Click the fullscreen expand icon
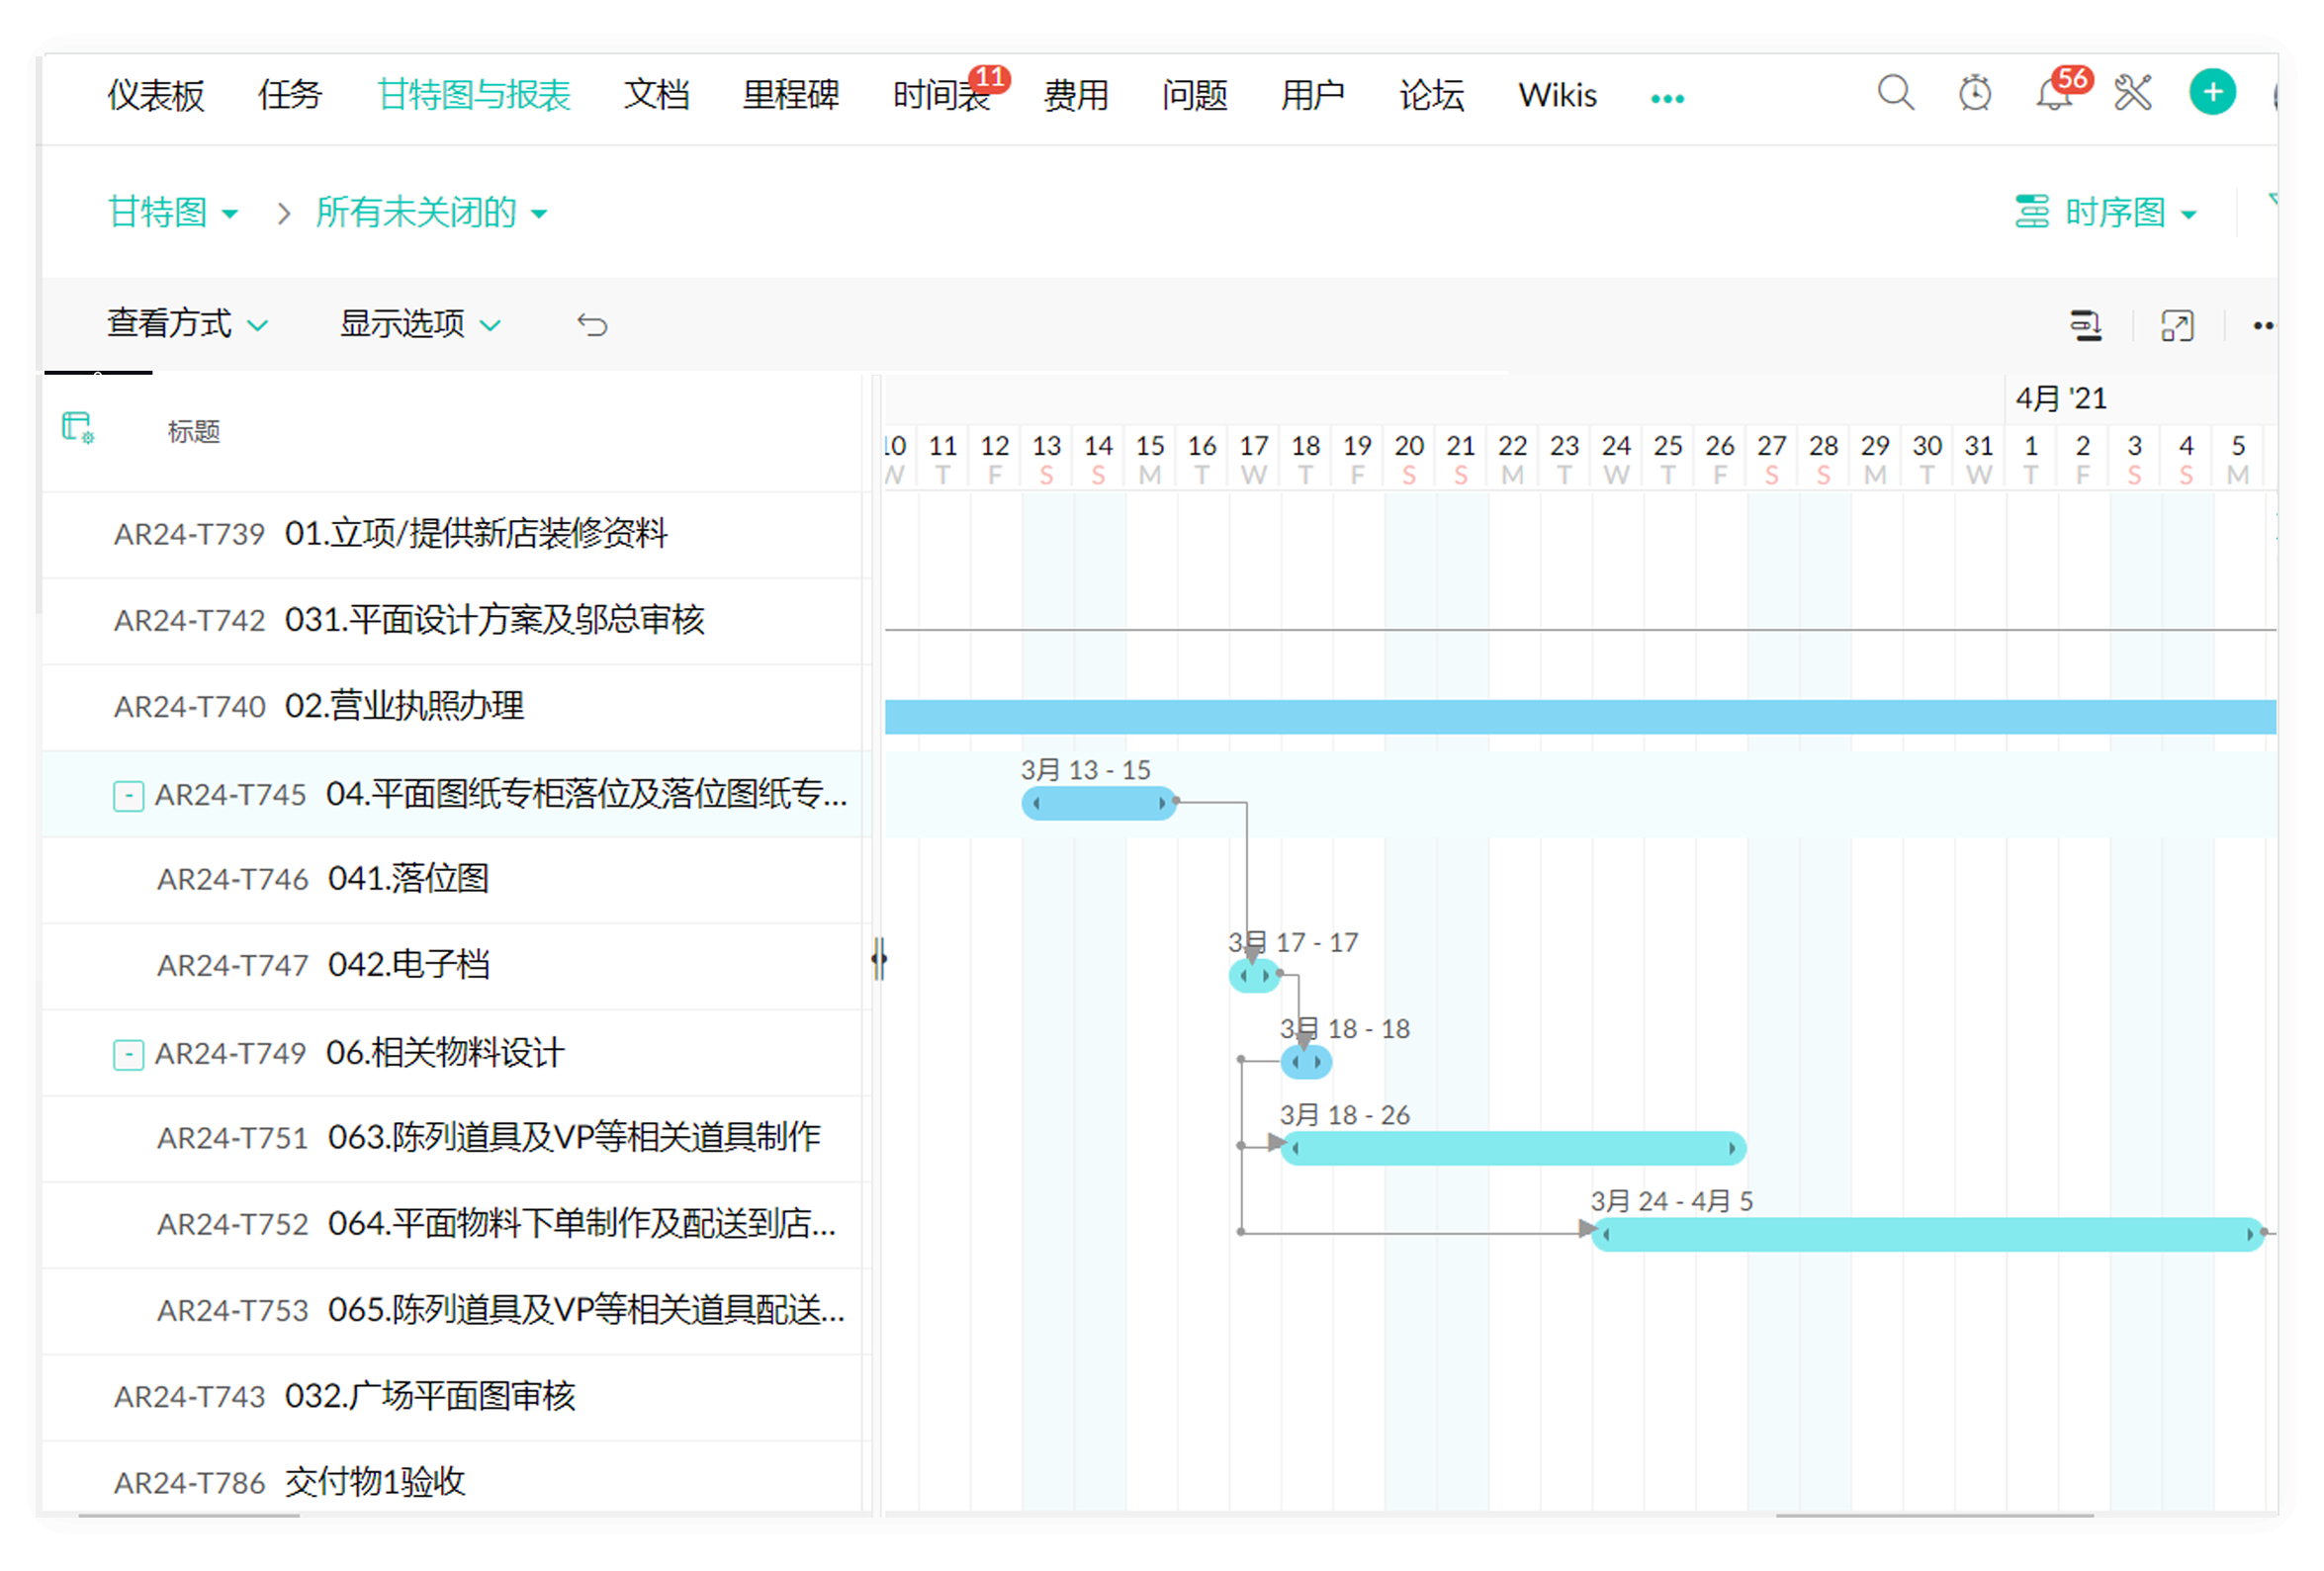The height and width of the screenshot is (1571, 2324). 2176,326
